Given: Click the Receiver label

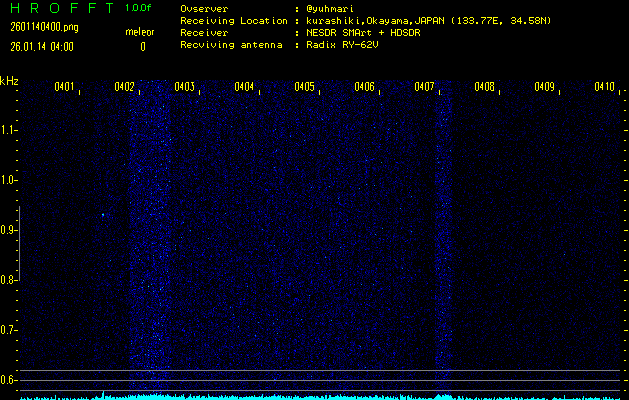Looking at the screenshot, I should [x=204, y=33].
